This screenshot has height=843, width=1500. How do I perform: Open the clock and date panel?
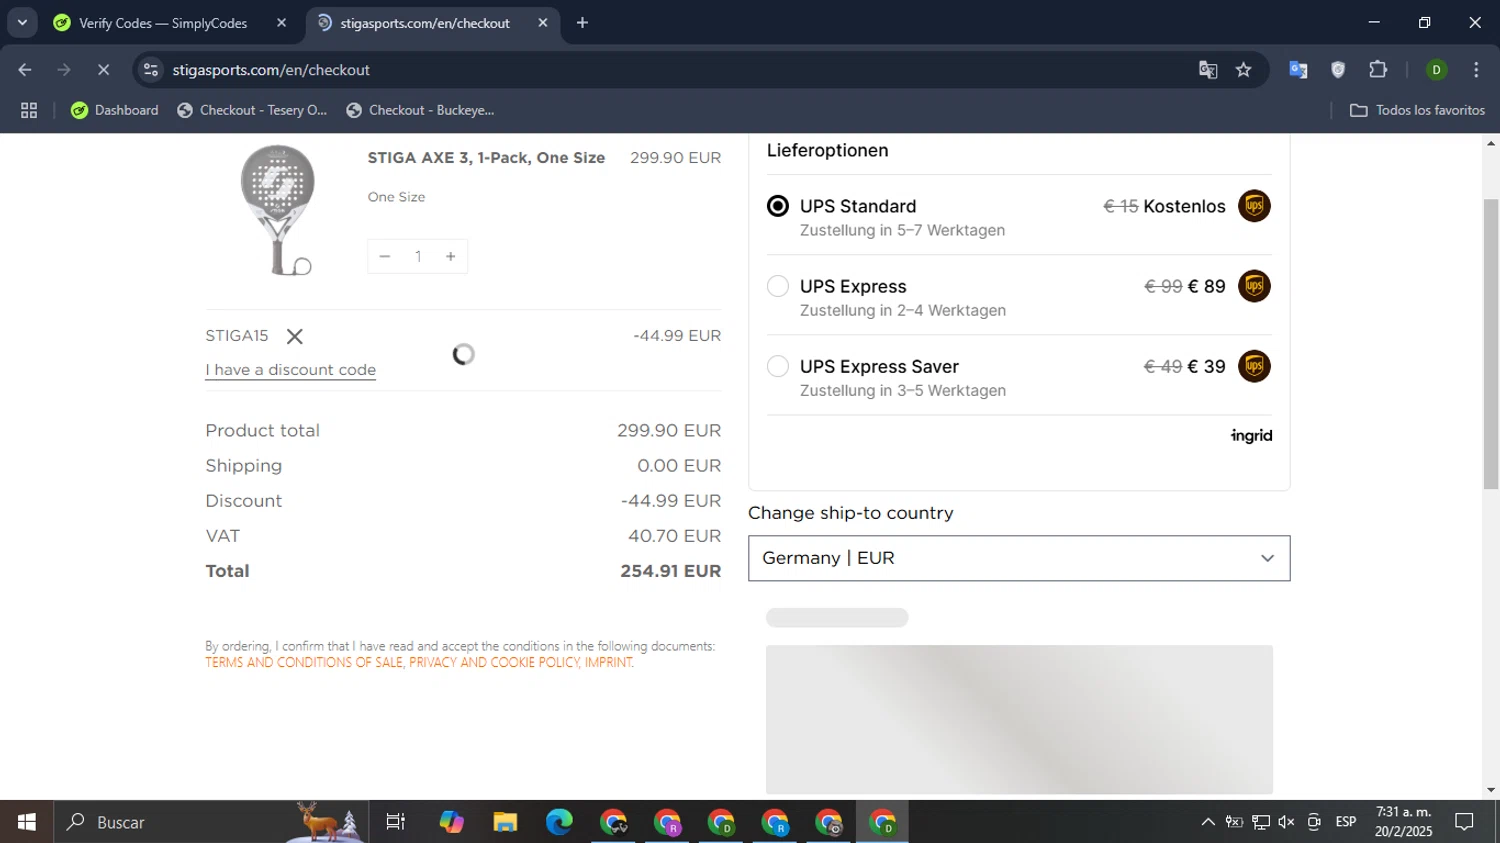click(x=1403, y=822)
